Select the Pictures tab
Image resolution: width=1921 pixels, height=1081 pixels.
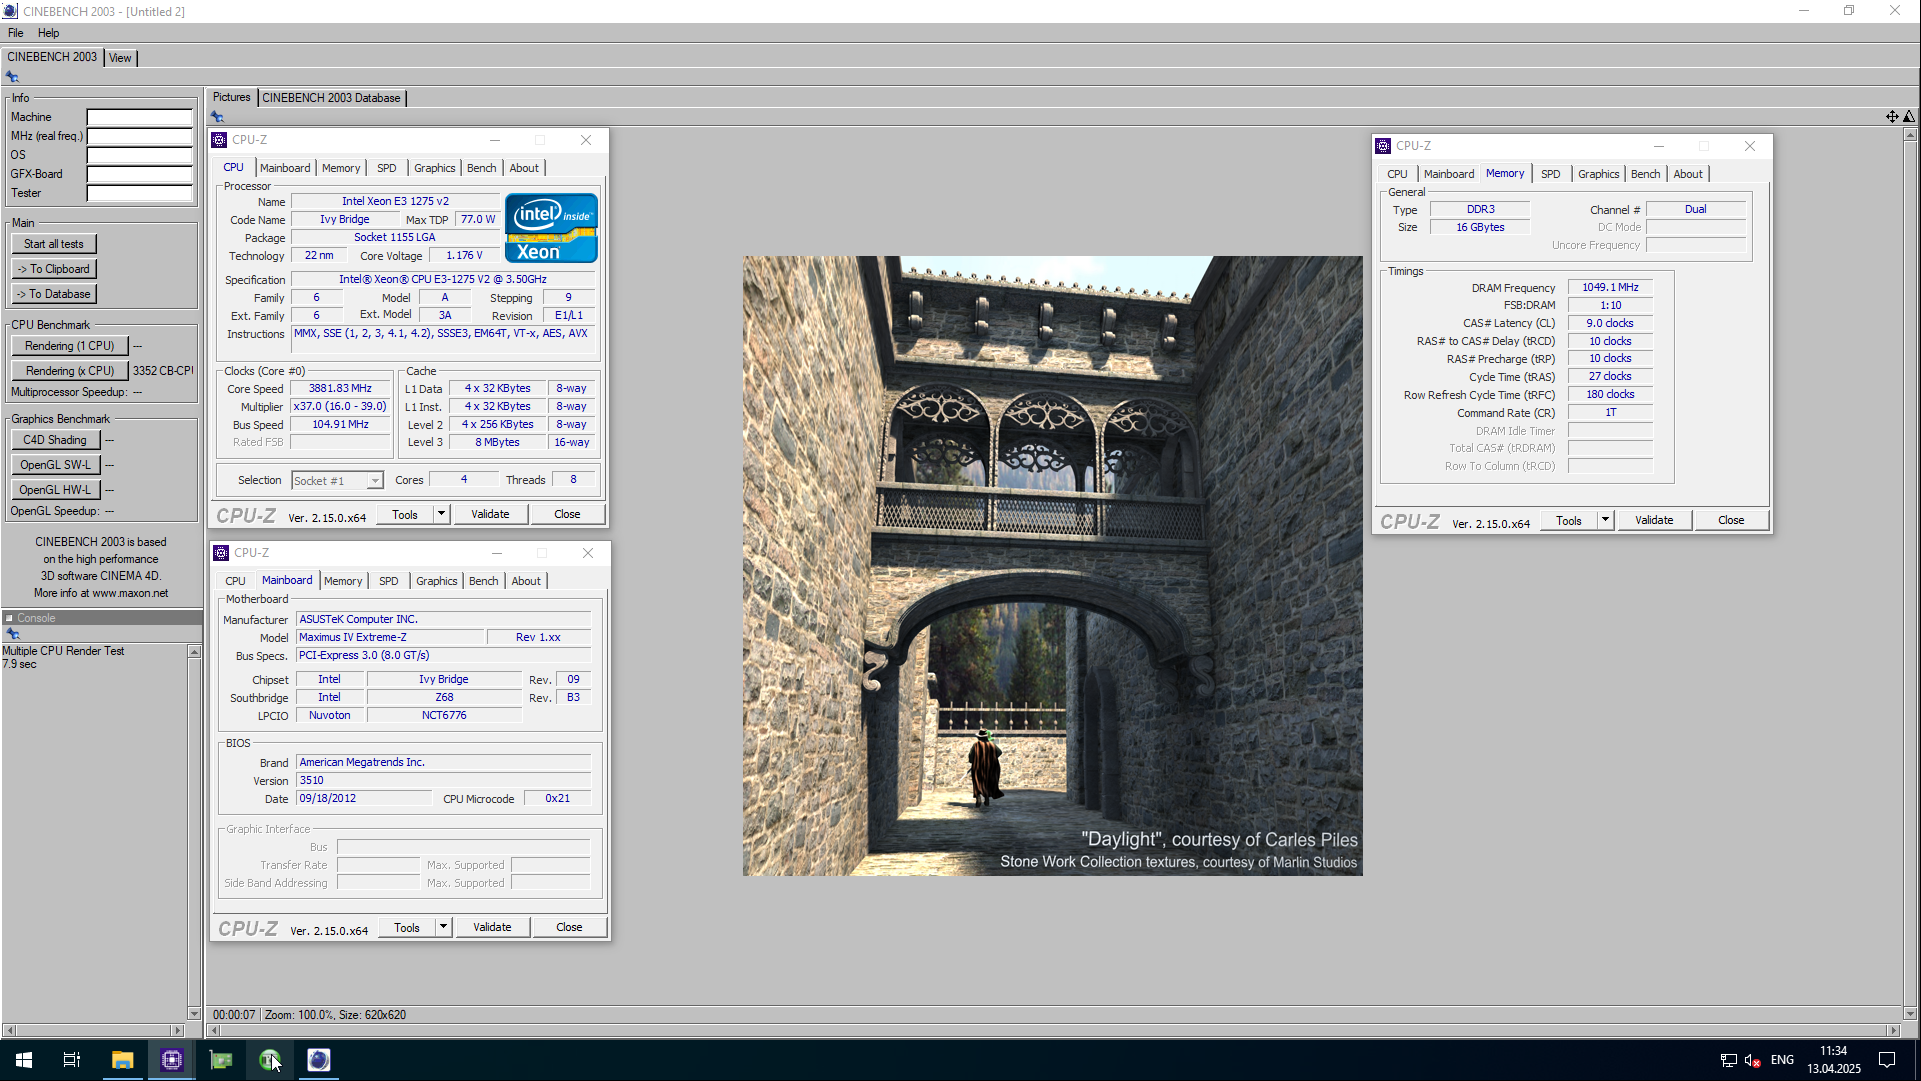231,97
